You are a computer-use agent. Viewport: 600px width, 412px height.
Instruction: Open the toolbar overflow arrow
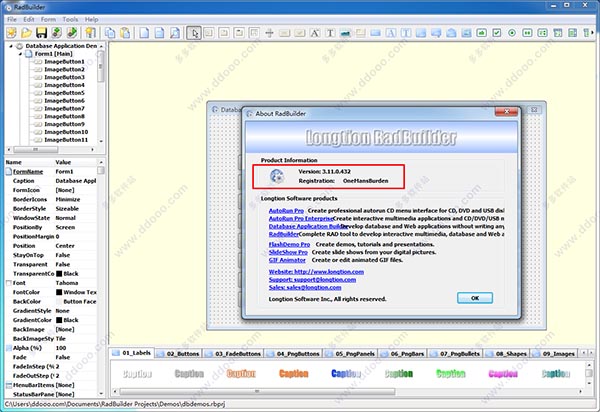(592, 33)
